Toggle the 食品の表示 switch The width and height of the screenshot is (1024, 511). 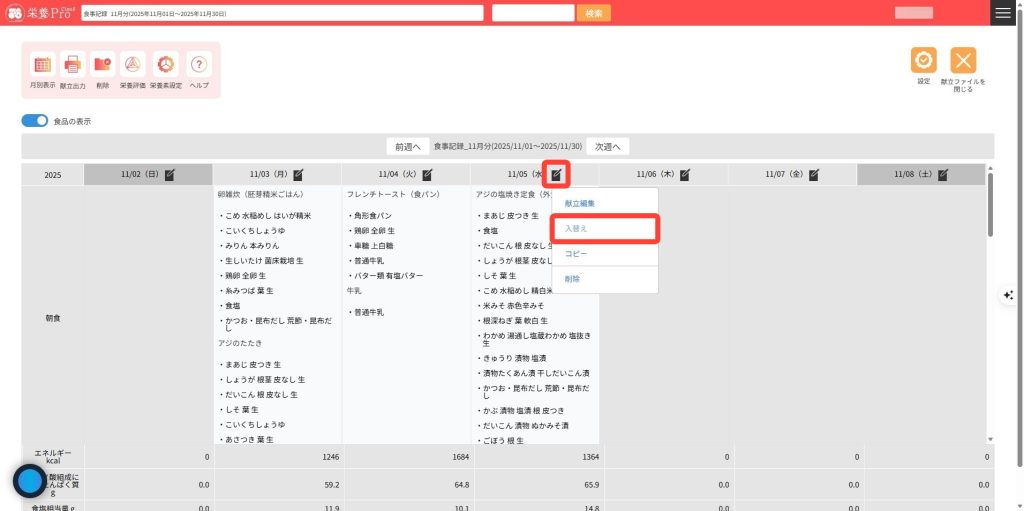[x=35, y=121]
